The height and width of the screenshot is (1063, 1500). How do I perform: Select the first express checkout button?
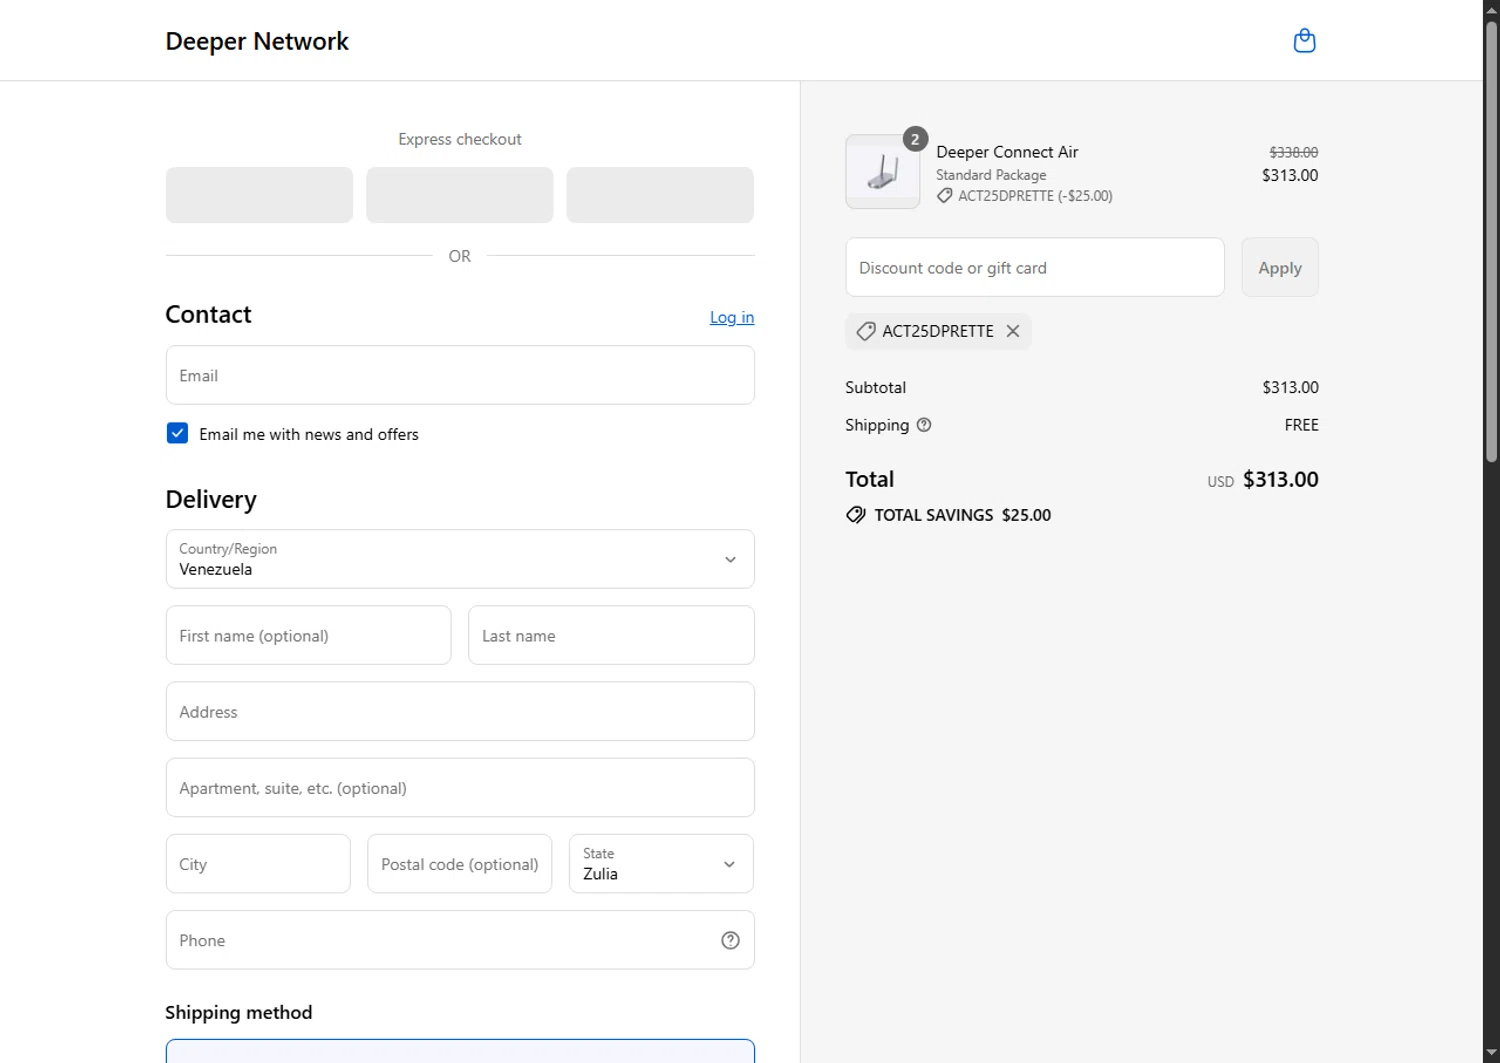(x=259, y=195)
